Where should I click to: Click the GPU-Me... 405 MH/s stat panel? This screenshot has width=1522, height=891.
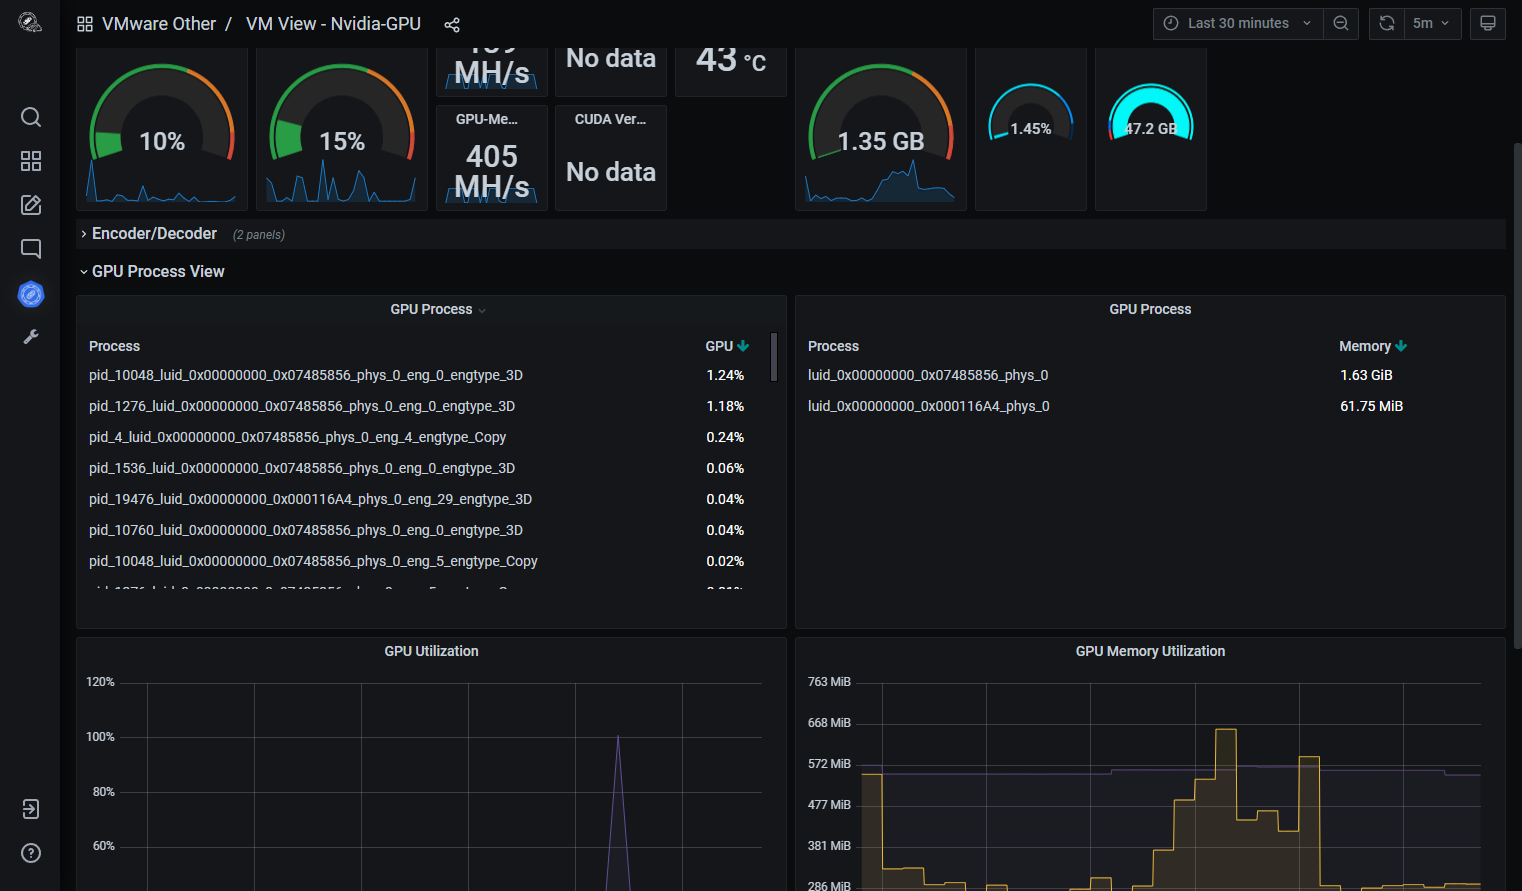pyautogui.click(x=492, y=158)
